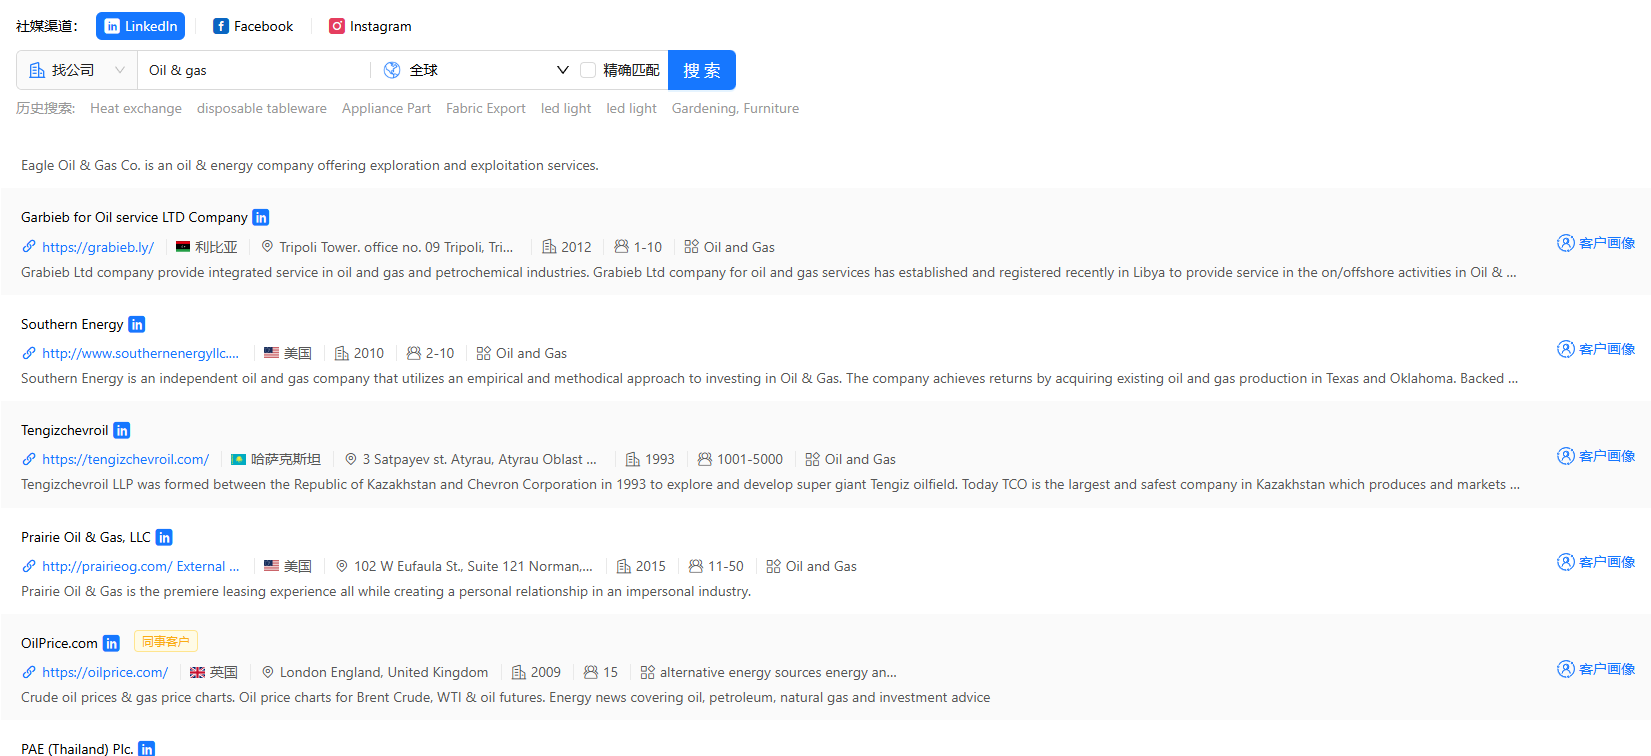Open the prairieog.com website link
Viewport: 1651px width, 756px height.
141,566
